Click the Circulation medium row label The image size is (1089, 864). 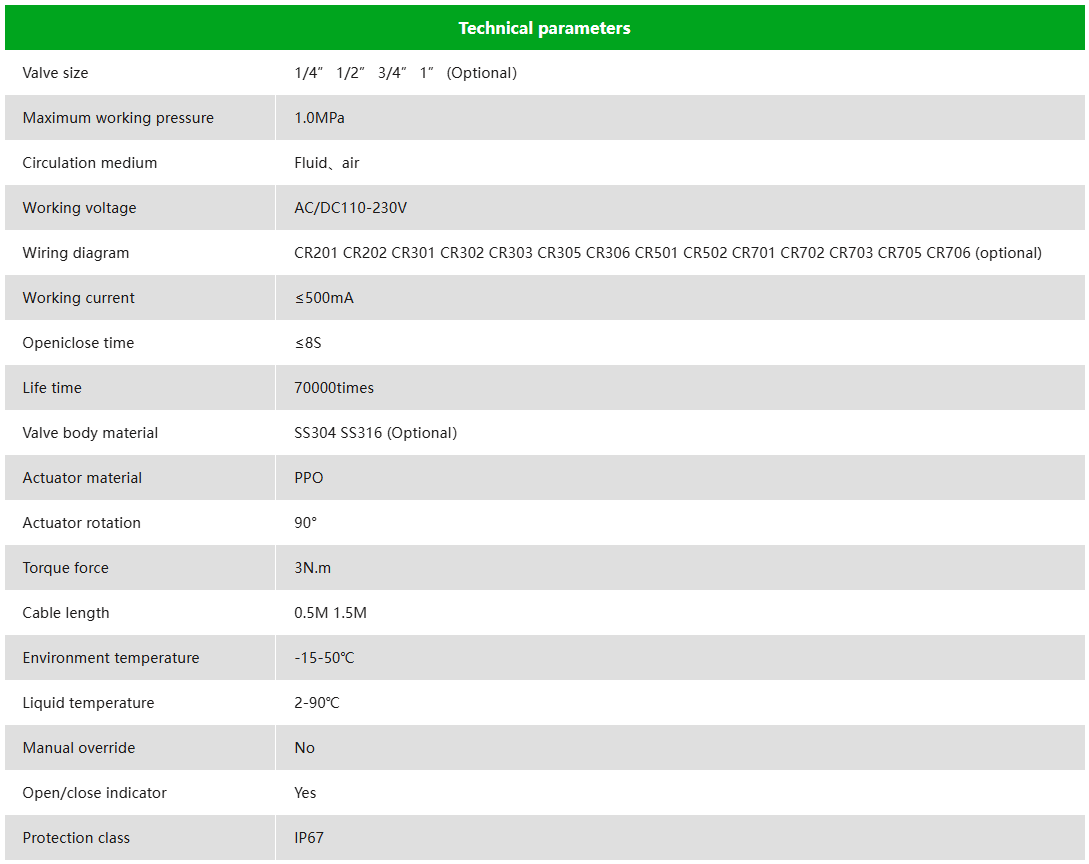coord(90,163)
